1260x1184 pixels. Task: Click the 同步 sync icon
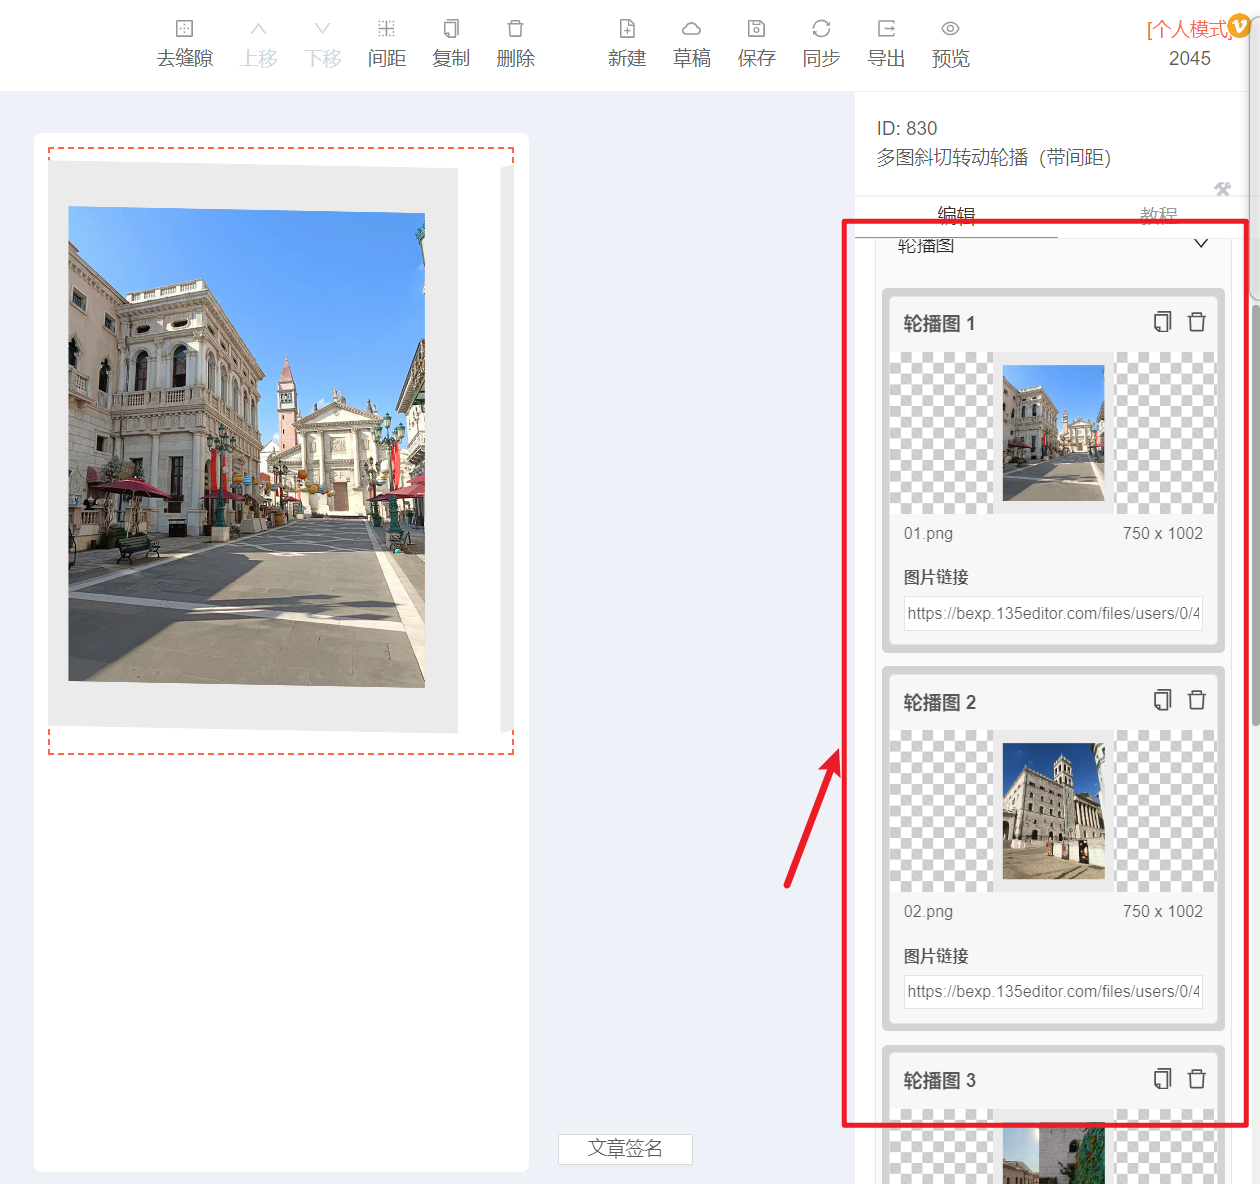pos(821,29)
